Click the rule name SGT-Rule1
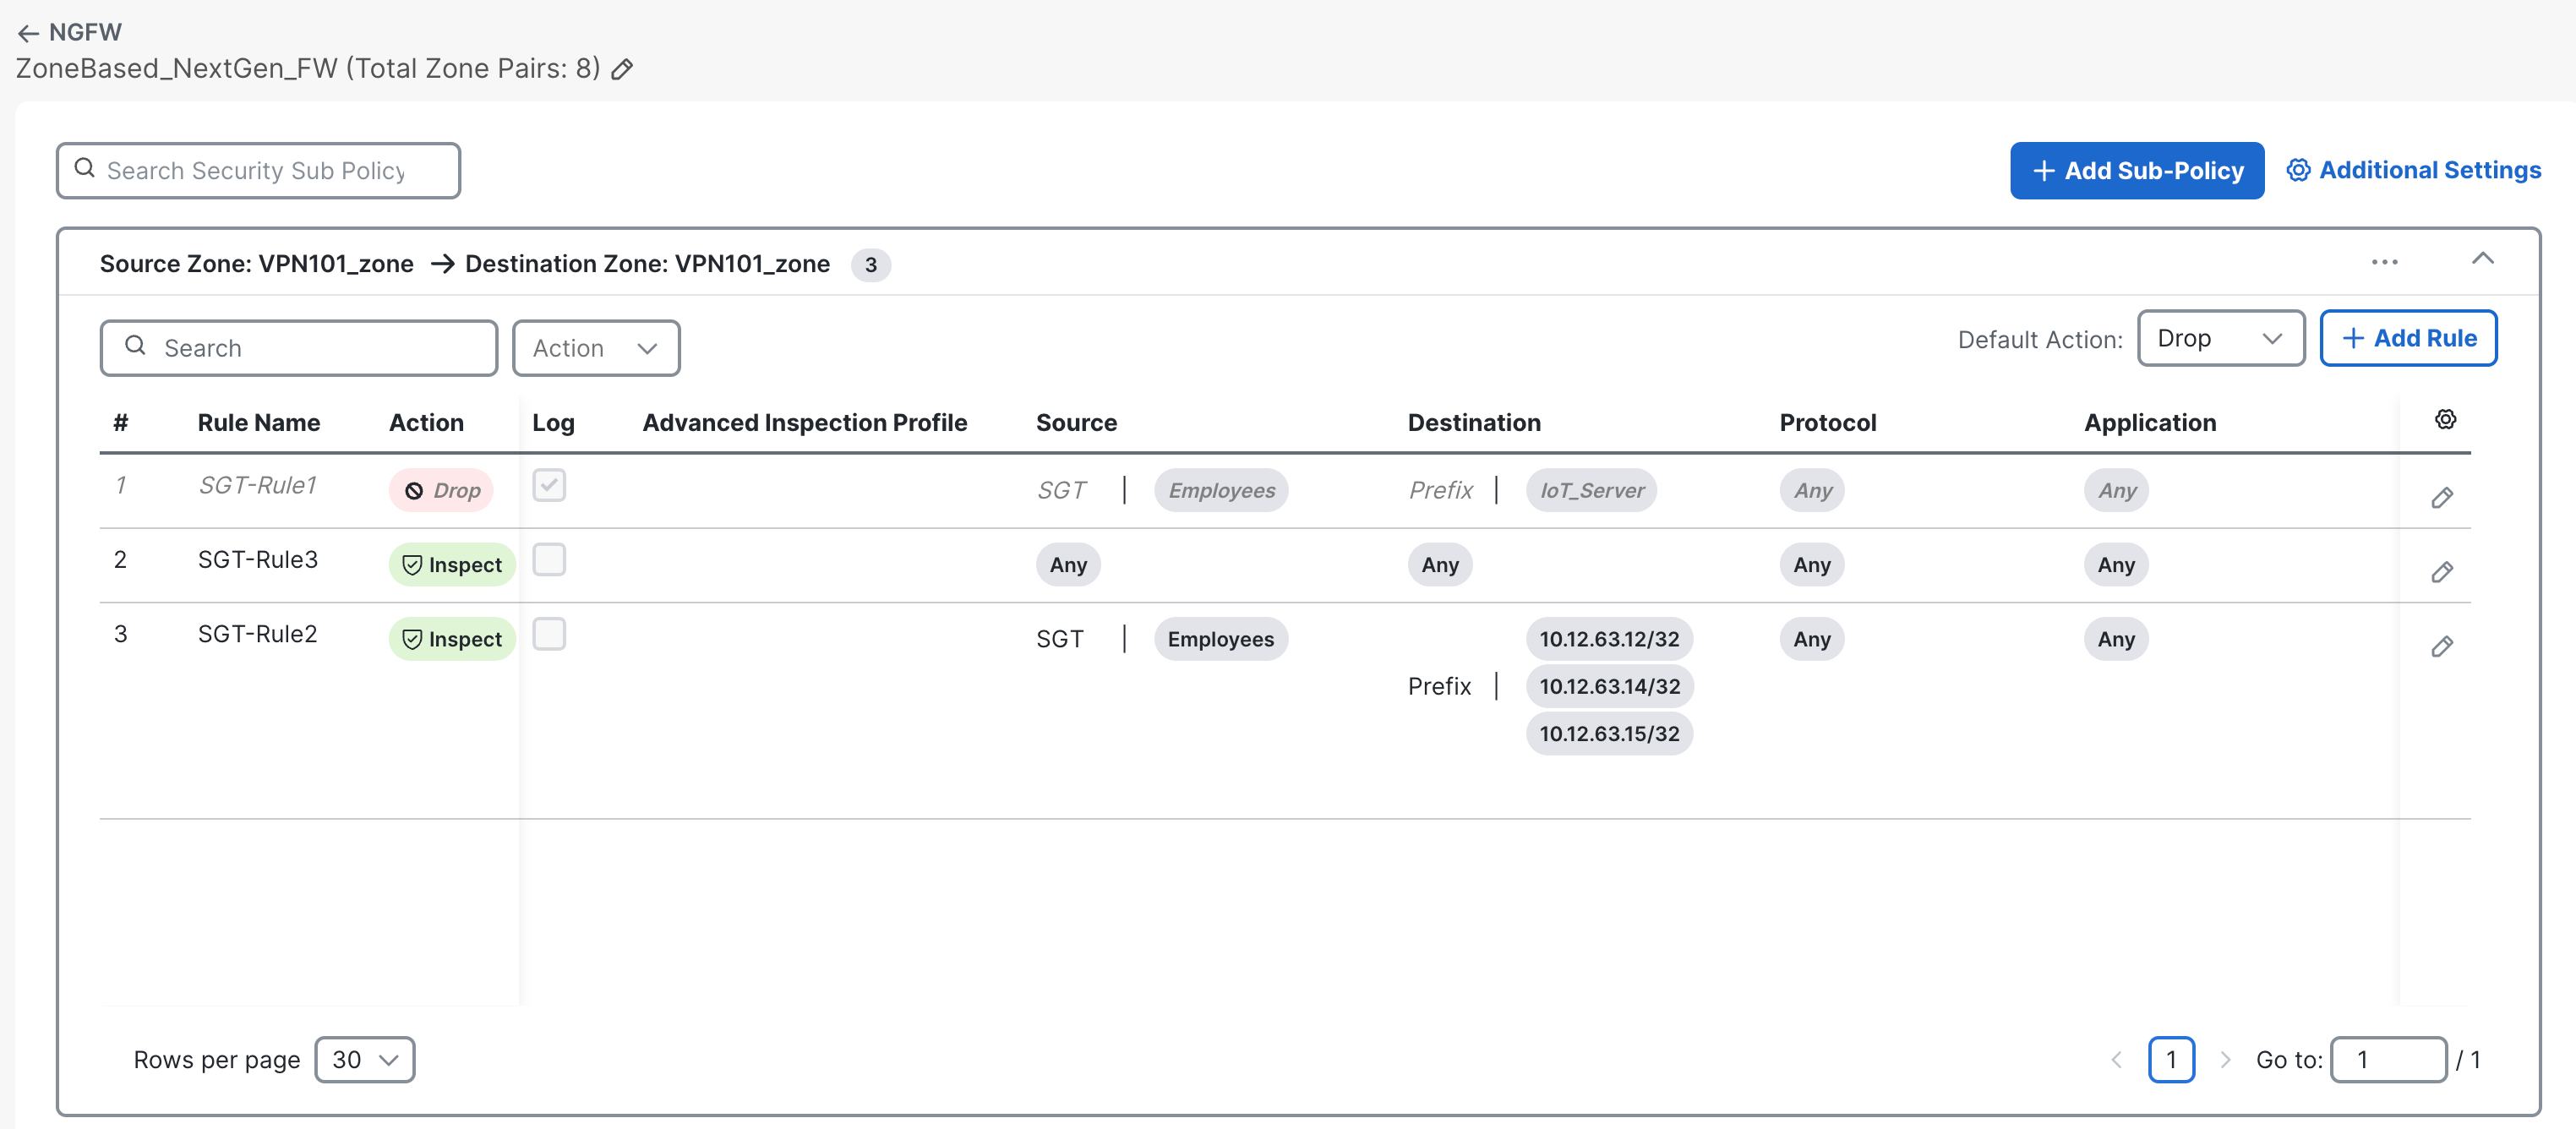The height and width of the screenshot is (1129, 2576). tap(258, 486)
